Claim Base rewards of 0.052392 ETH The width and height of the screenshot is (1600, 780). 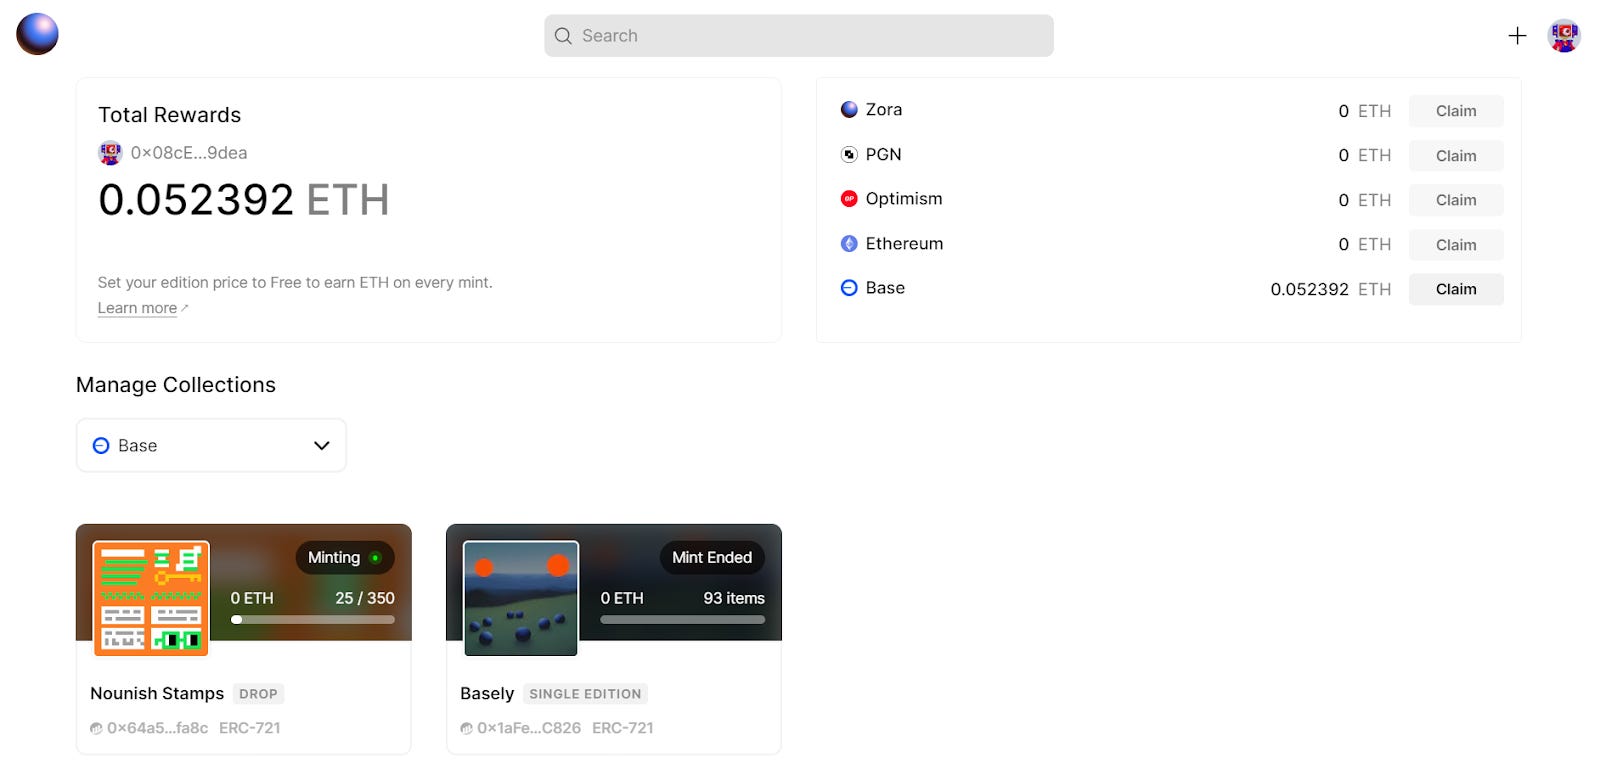click(1456, 289)
